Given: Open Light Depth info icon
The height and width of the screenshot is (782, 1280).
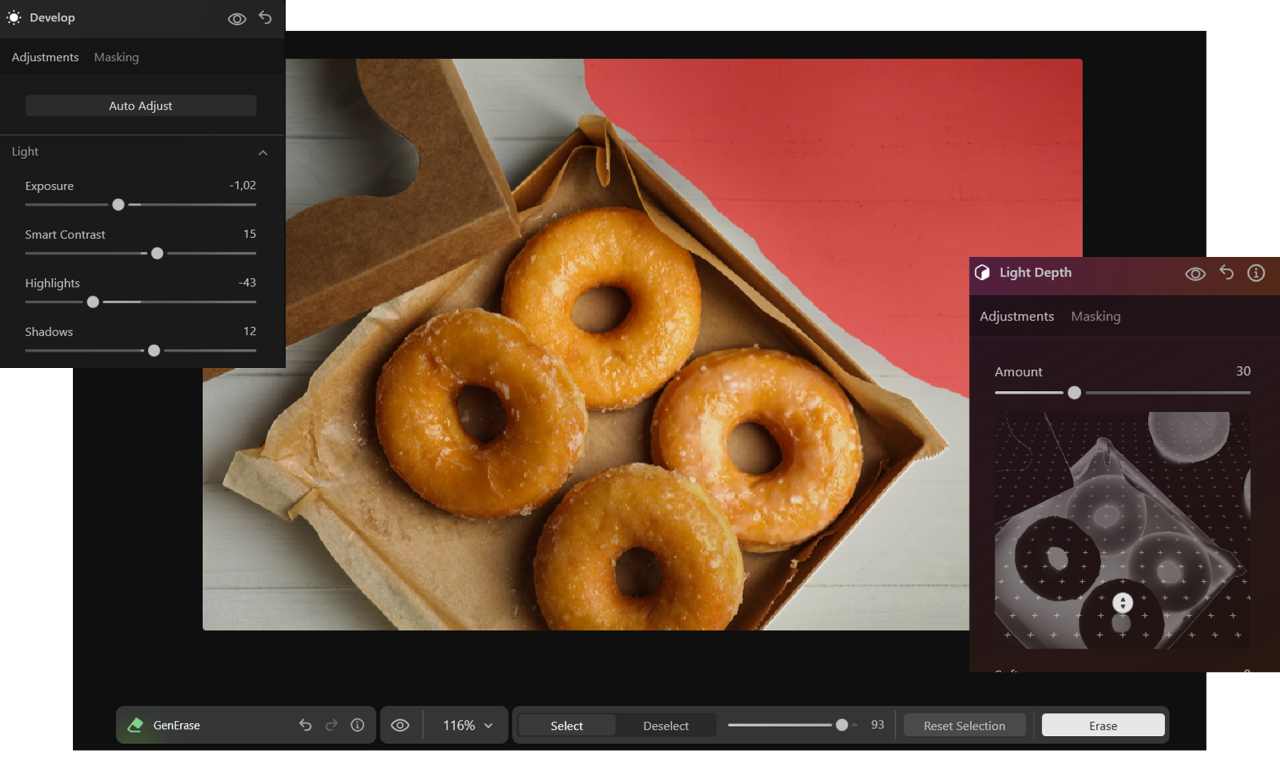Looking at the screenshot, I should pyautogui.click(x=1256, y=273).
